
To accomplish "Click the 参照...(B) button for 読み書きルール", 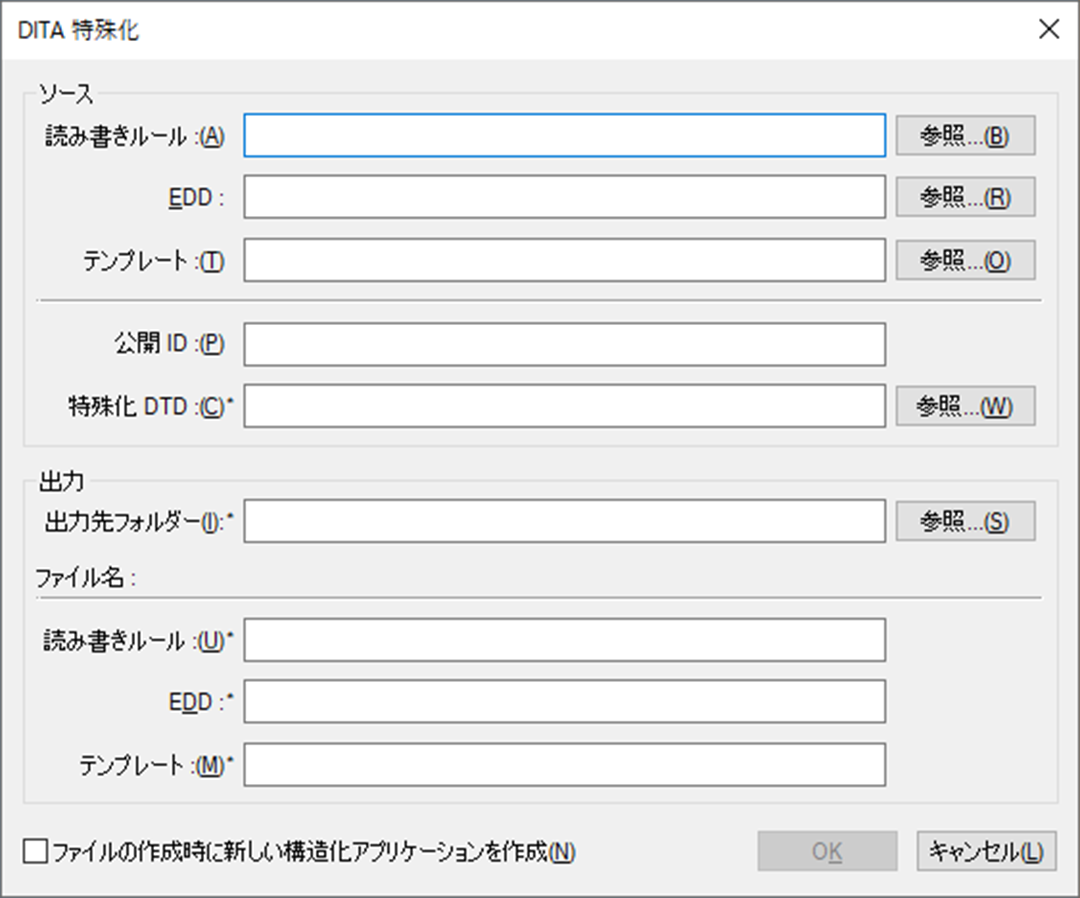I will pyautogui.click(x=964, y=136).
